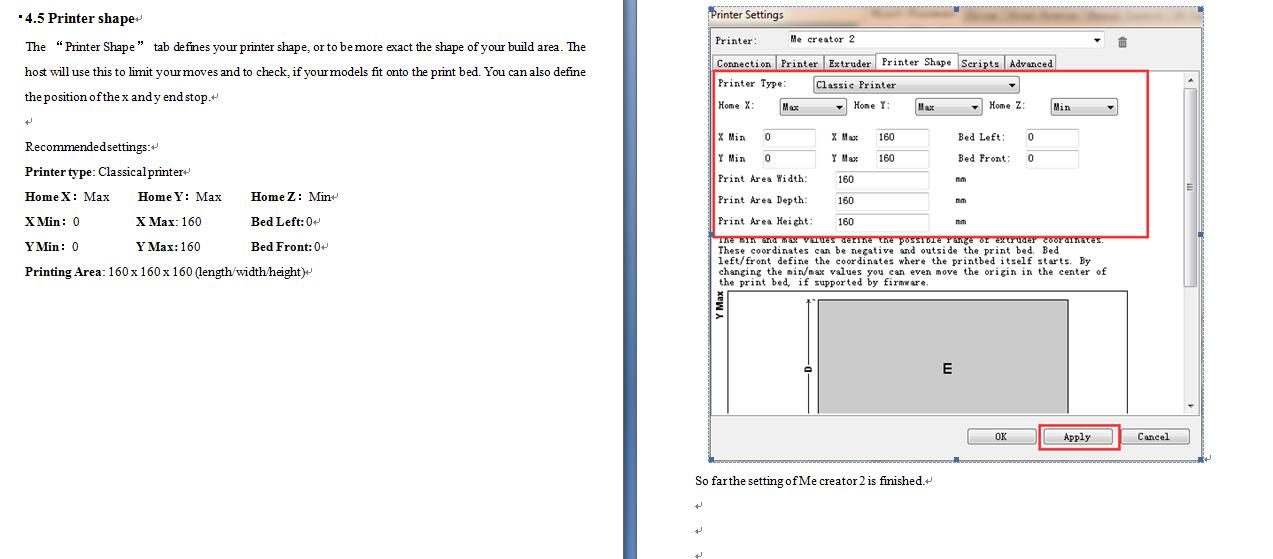Open the Printer name dropdown showing Me creator 2

944,40
